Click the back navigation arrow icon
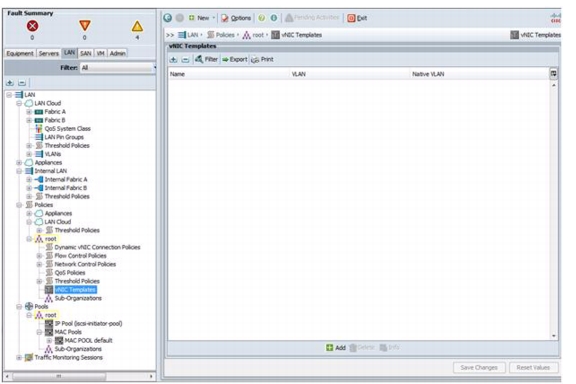This screenshot has width=576, height=384. coord(168,18)
